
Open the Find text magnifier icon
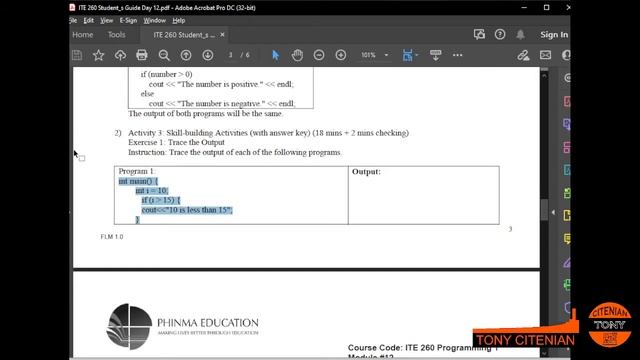pos(164,55)
